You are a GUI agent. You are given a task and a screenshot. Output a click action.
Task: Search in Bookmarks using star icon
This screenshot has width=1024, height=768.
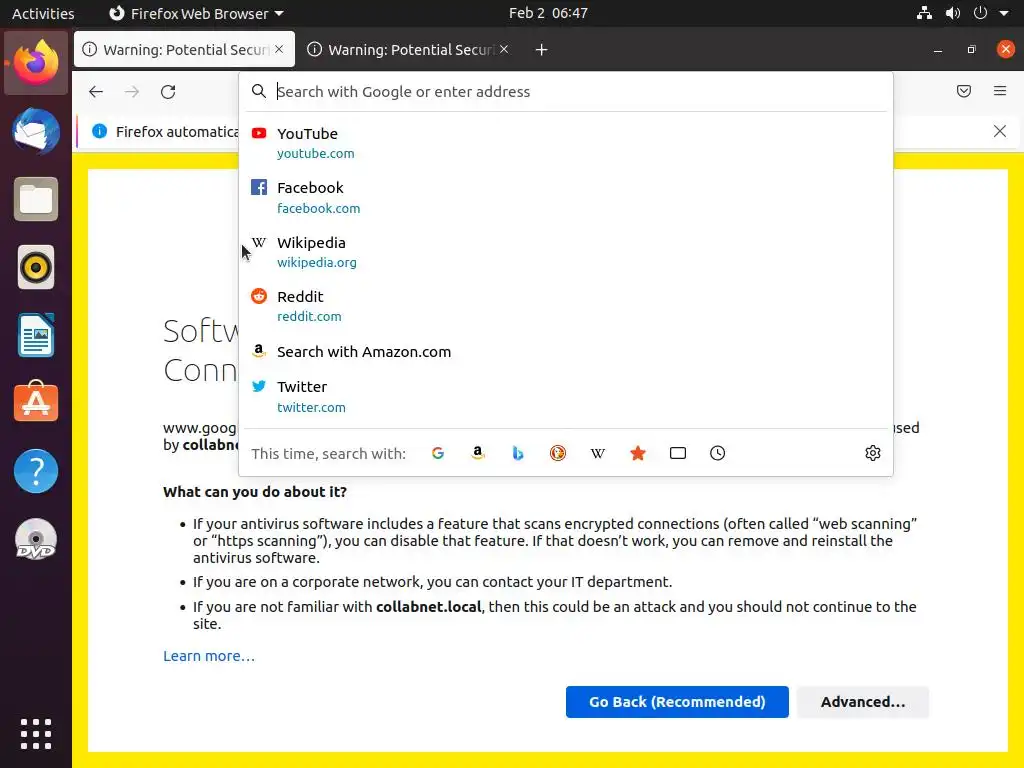[x=638, y=453]
